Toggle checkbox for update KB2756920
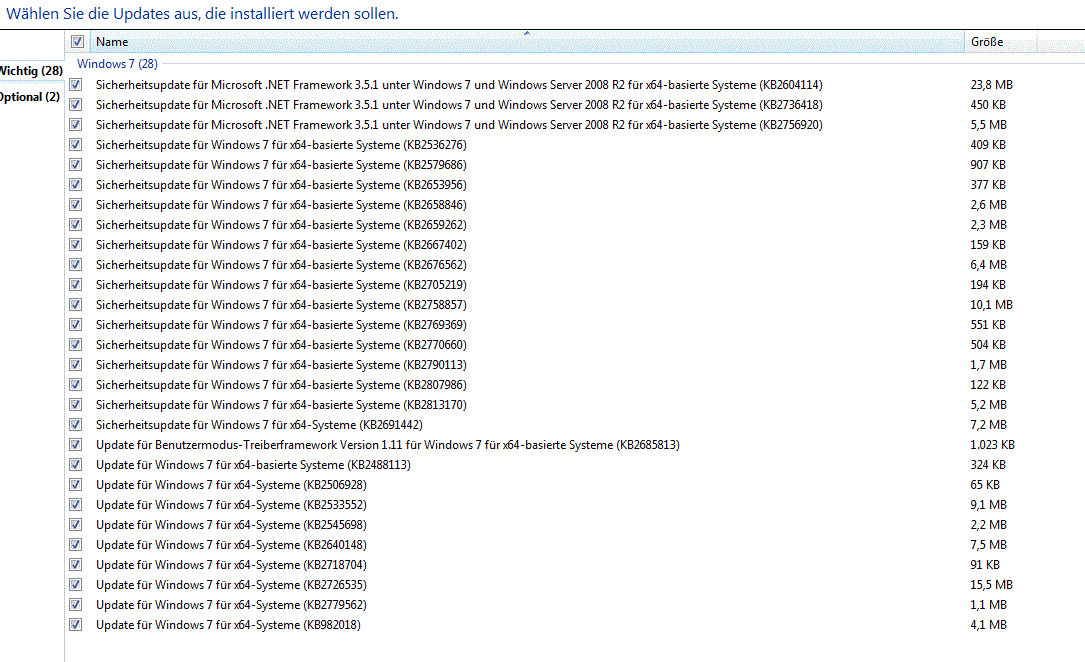The image size is (1085, 662). [76, 125]
